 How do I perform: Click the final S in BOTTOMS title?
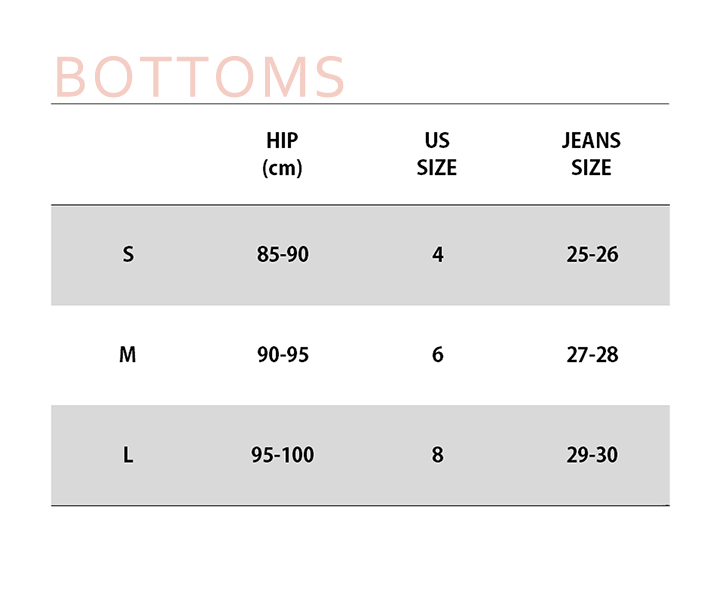tap(330, 76)
